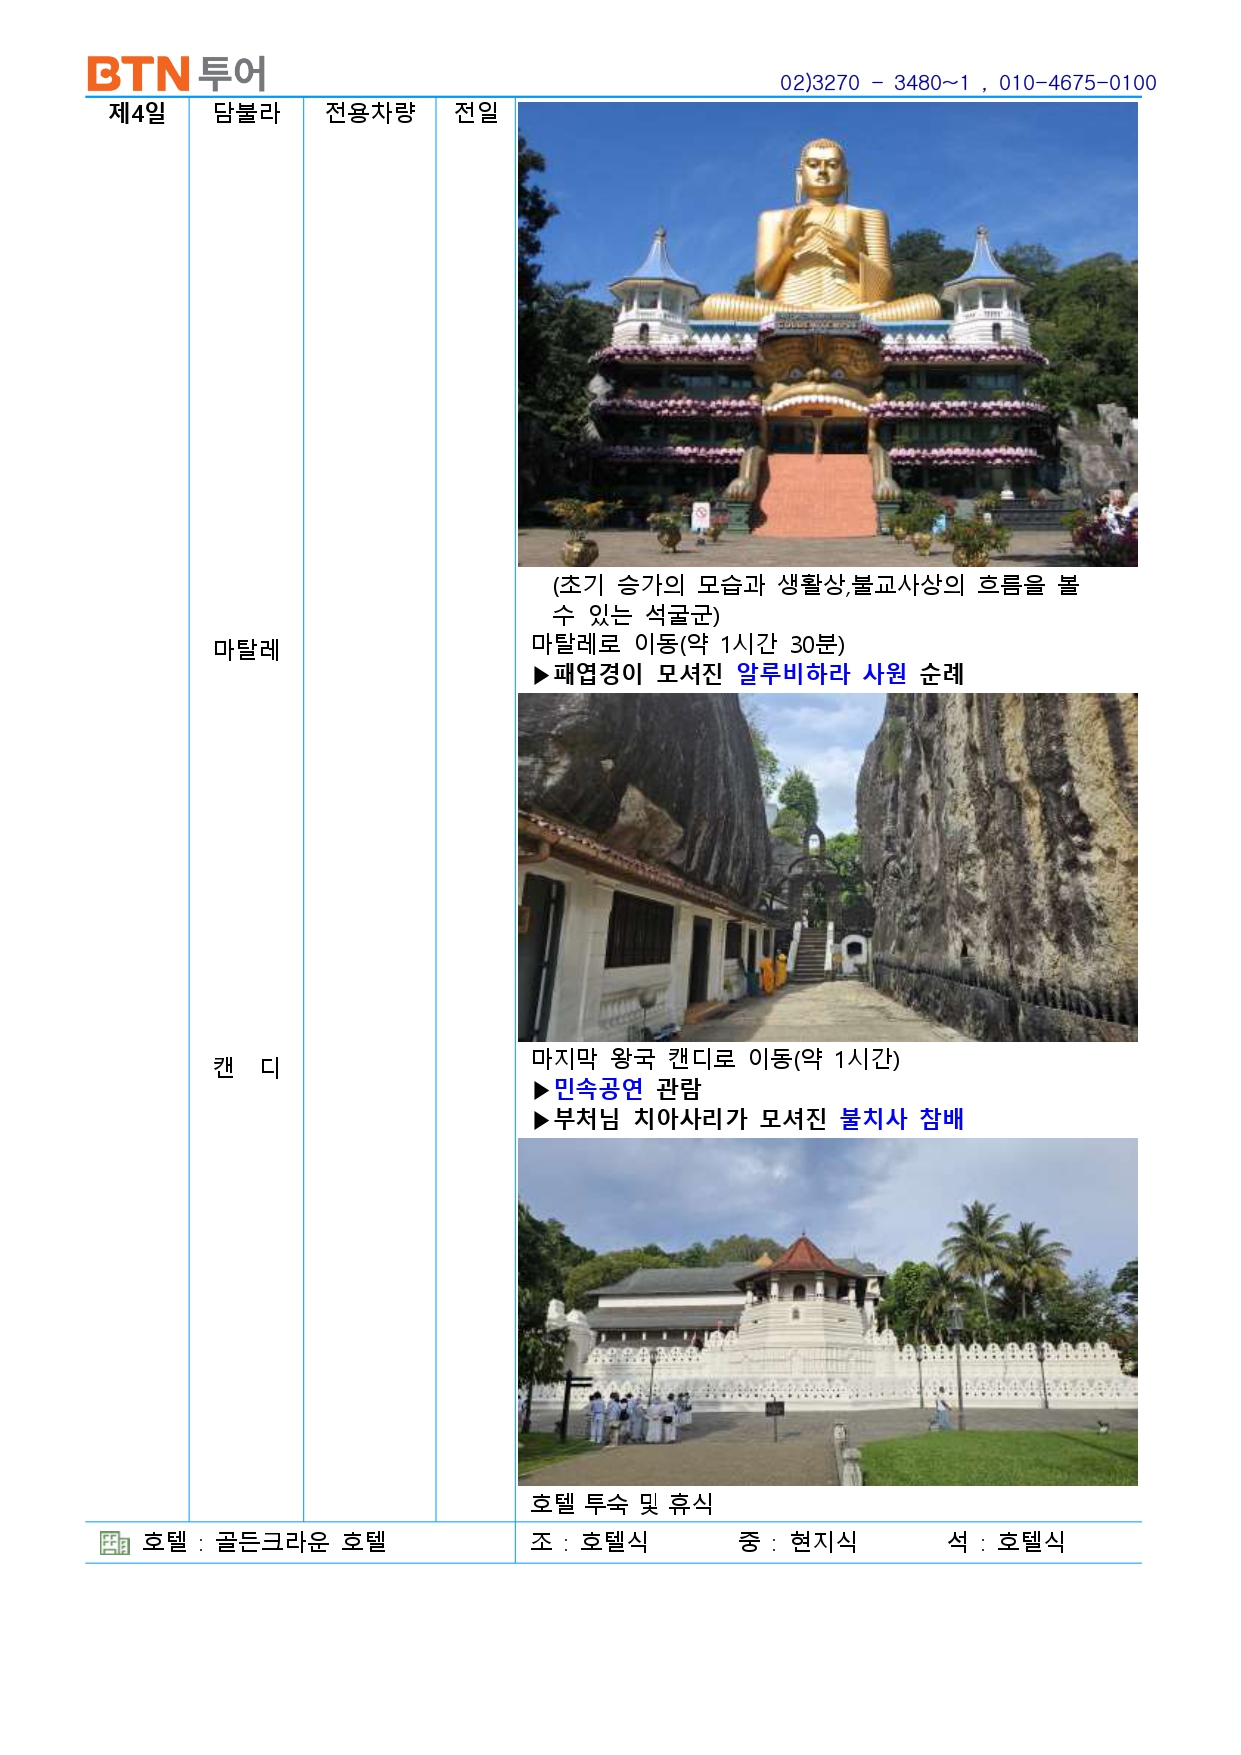
Task: Click the BTN 투어 logo
Action: coord(176,74)
